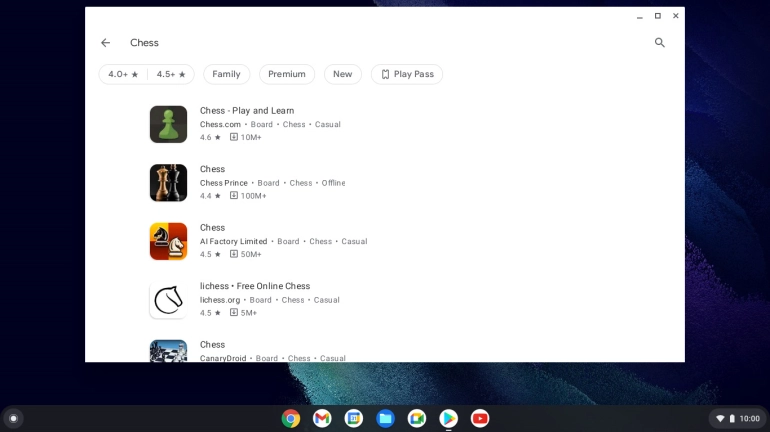Toggle the 4.5+ star rating filter

point(171,74)
